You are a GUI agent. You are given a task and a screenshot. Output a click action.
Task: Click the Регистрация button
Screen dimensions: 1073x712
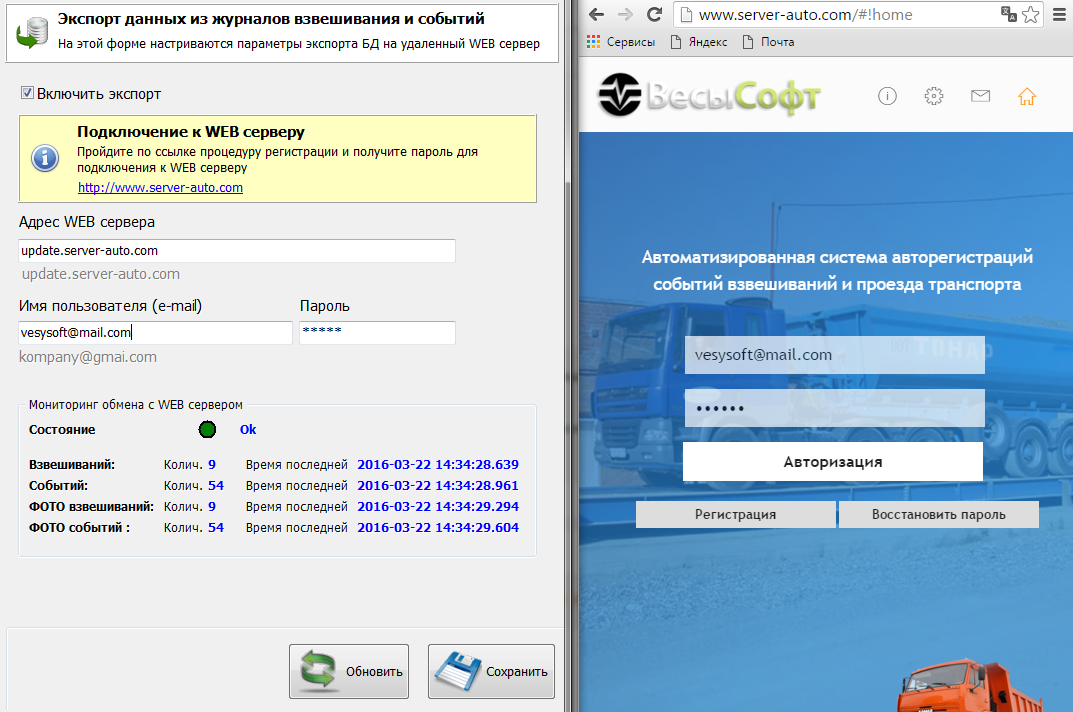[x=735, y=515]
